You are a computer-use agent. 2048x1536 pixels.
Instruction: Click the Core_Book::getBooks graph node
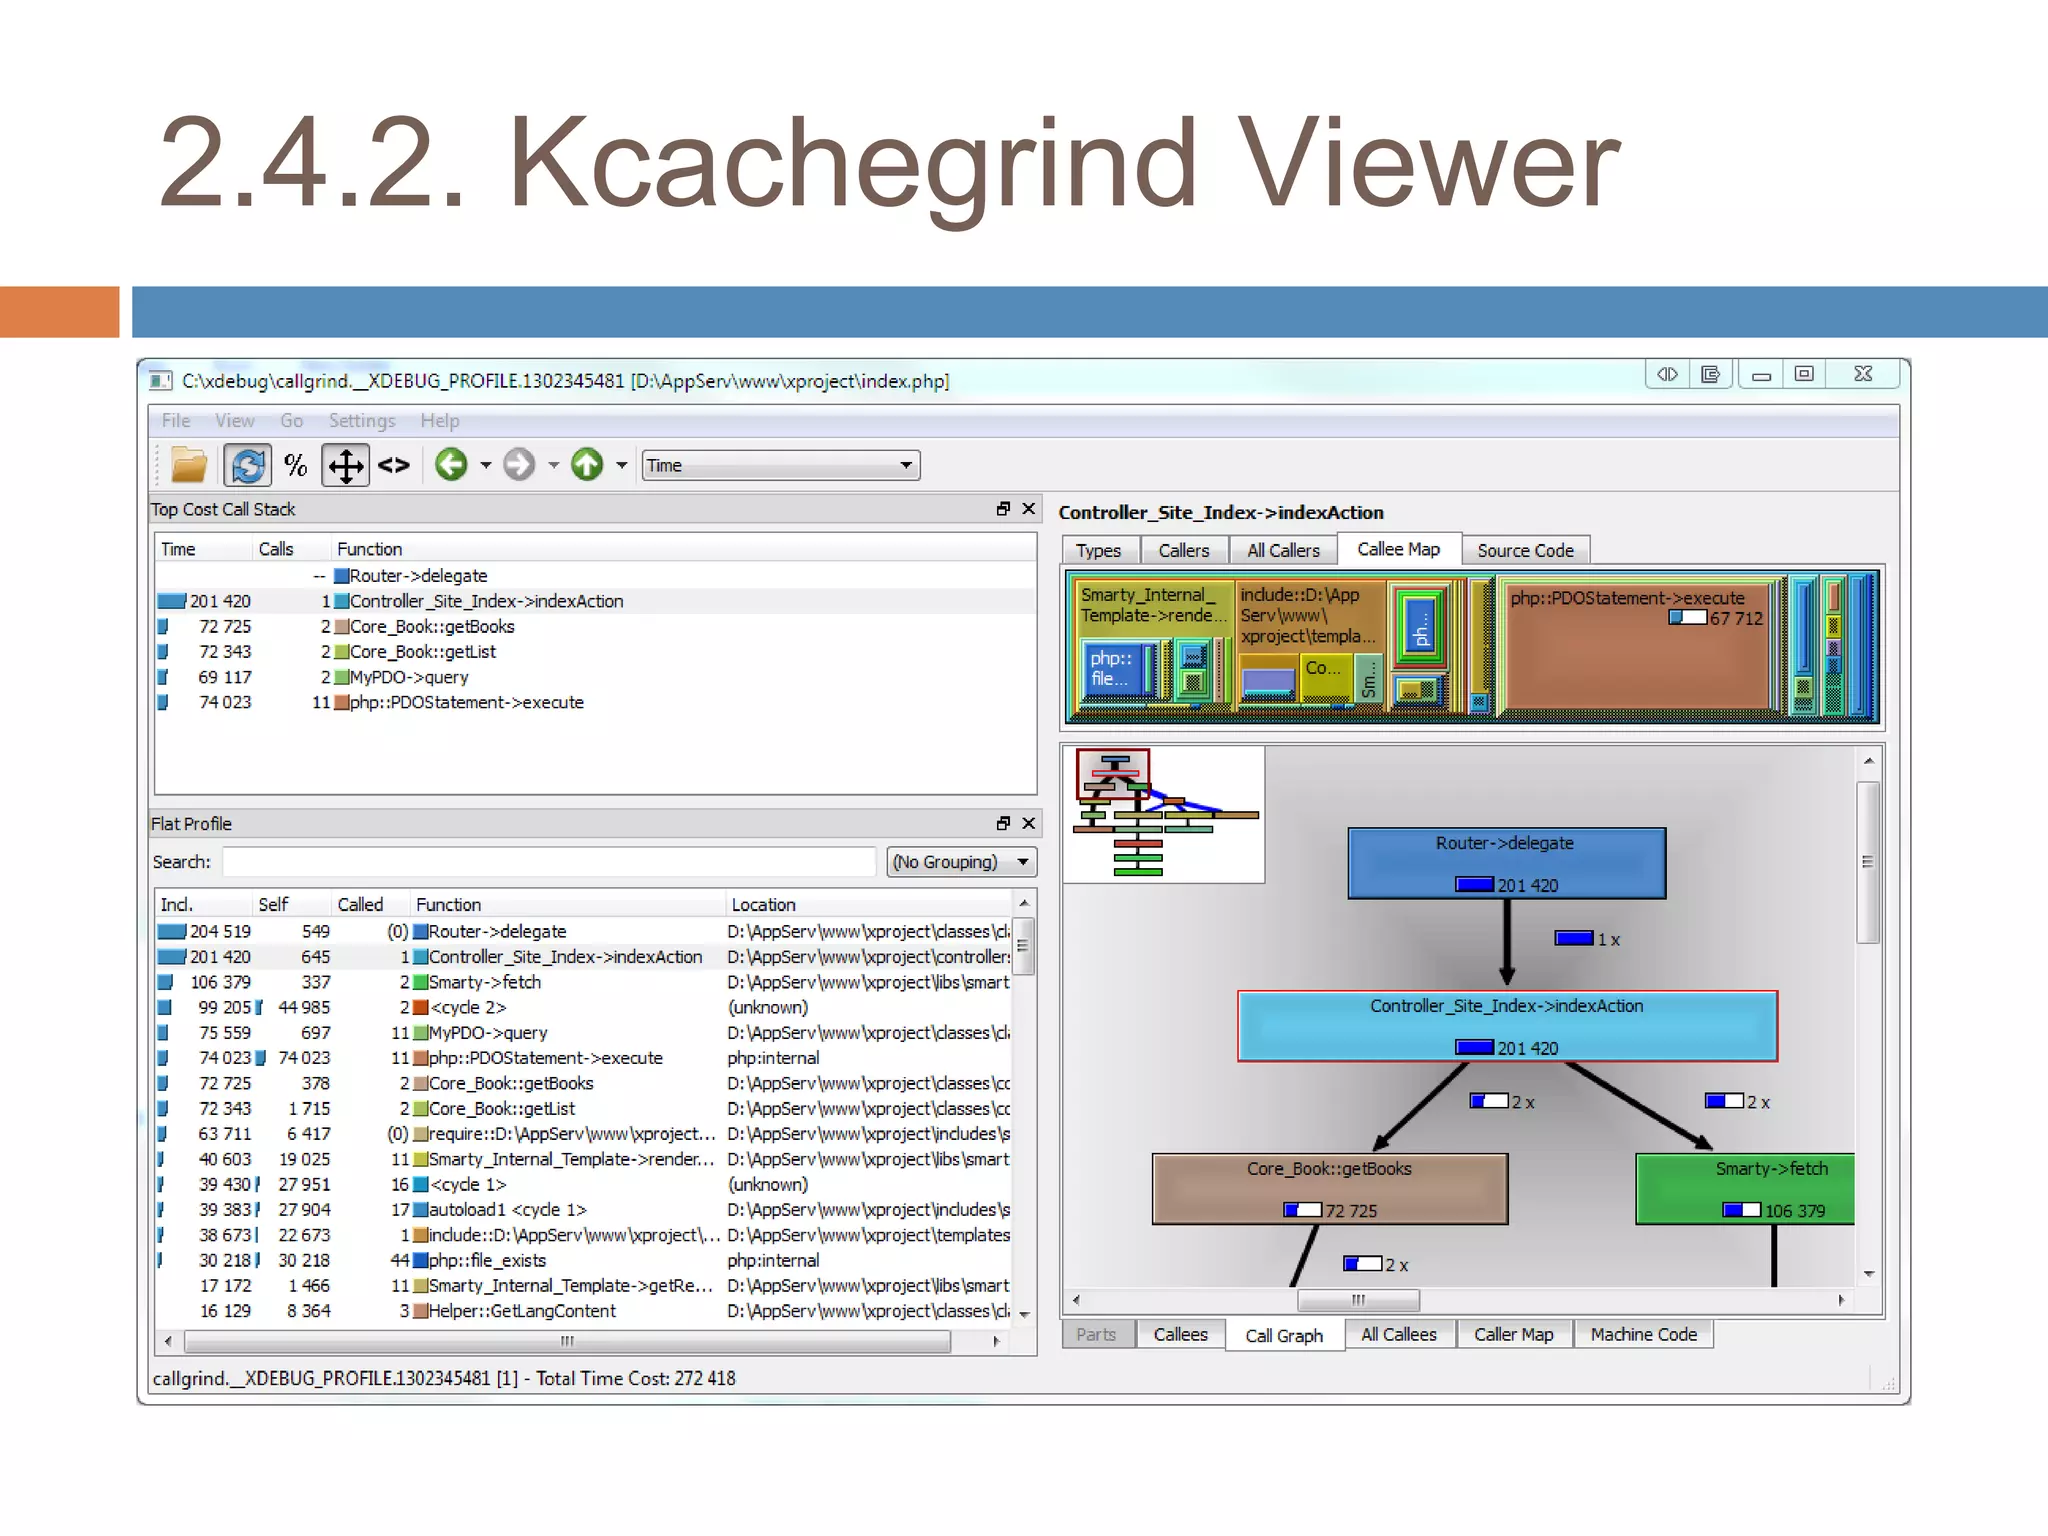[x=1330, y=1189]
